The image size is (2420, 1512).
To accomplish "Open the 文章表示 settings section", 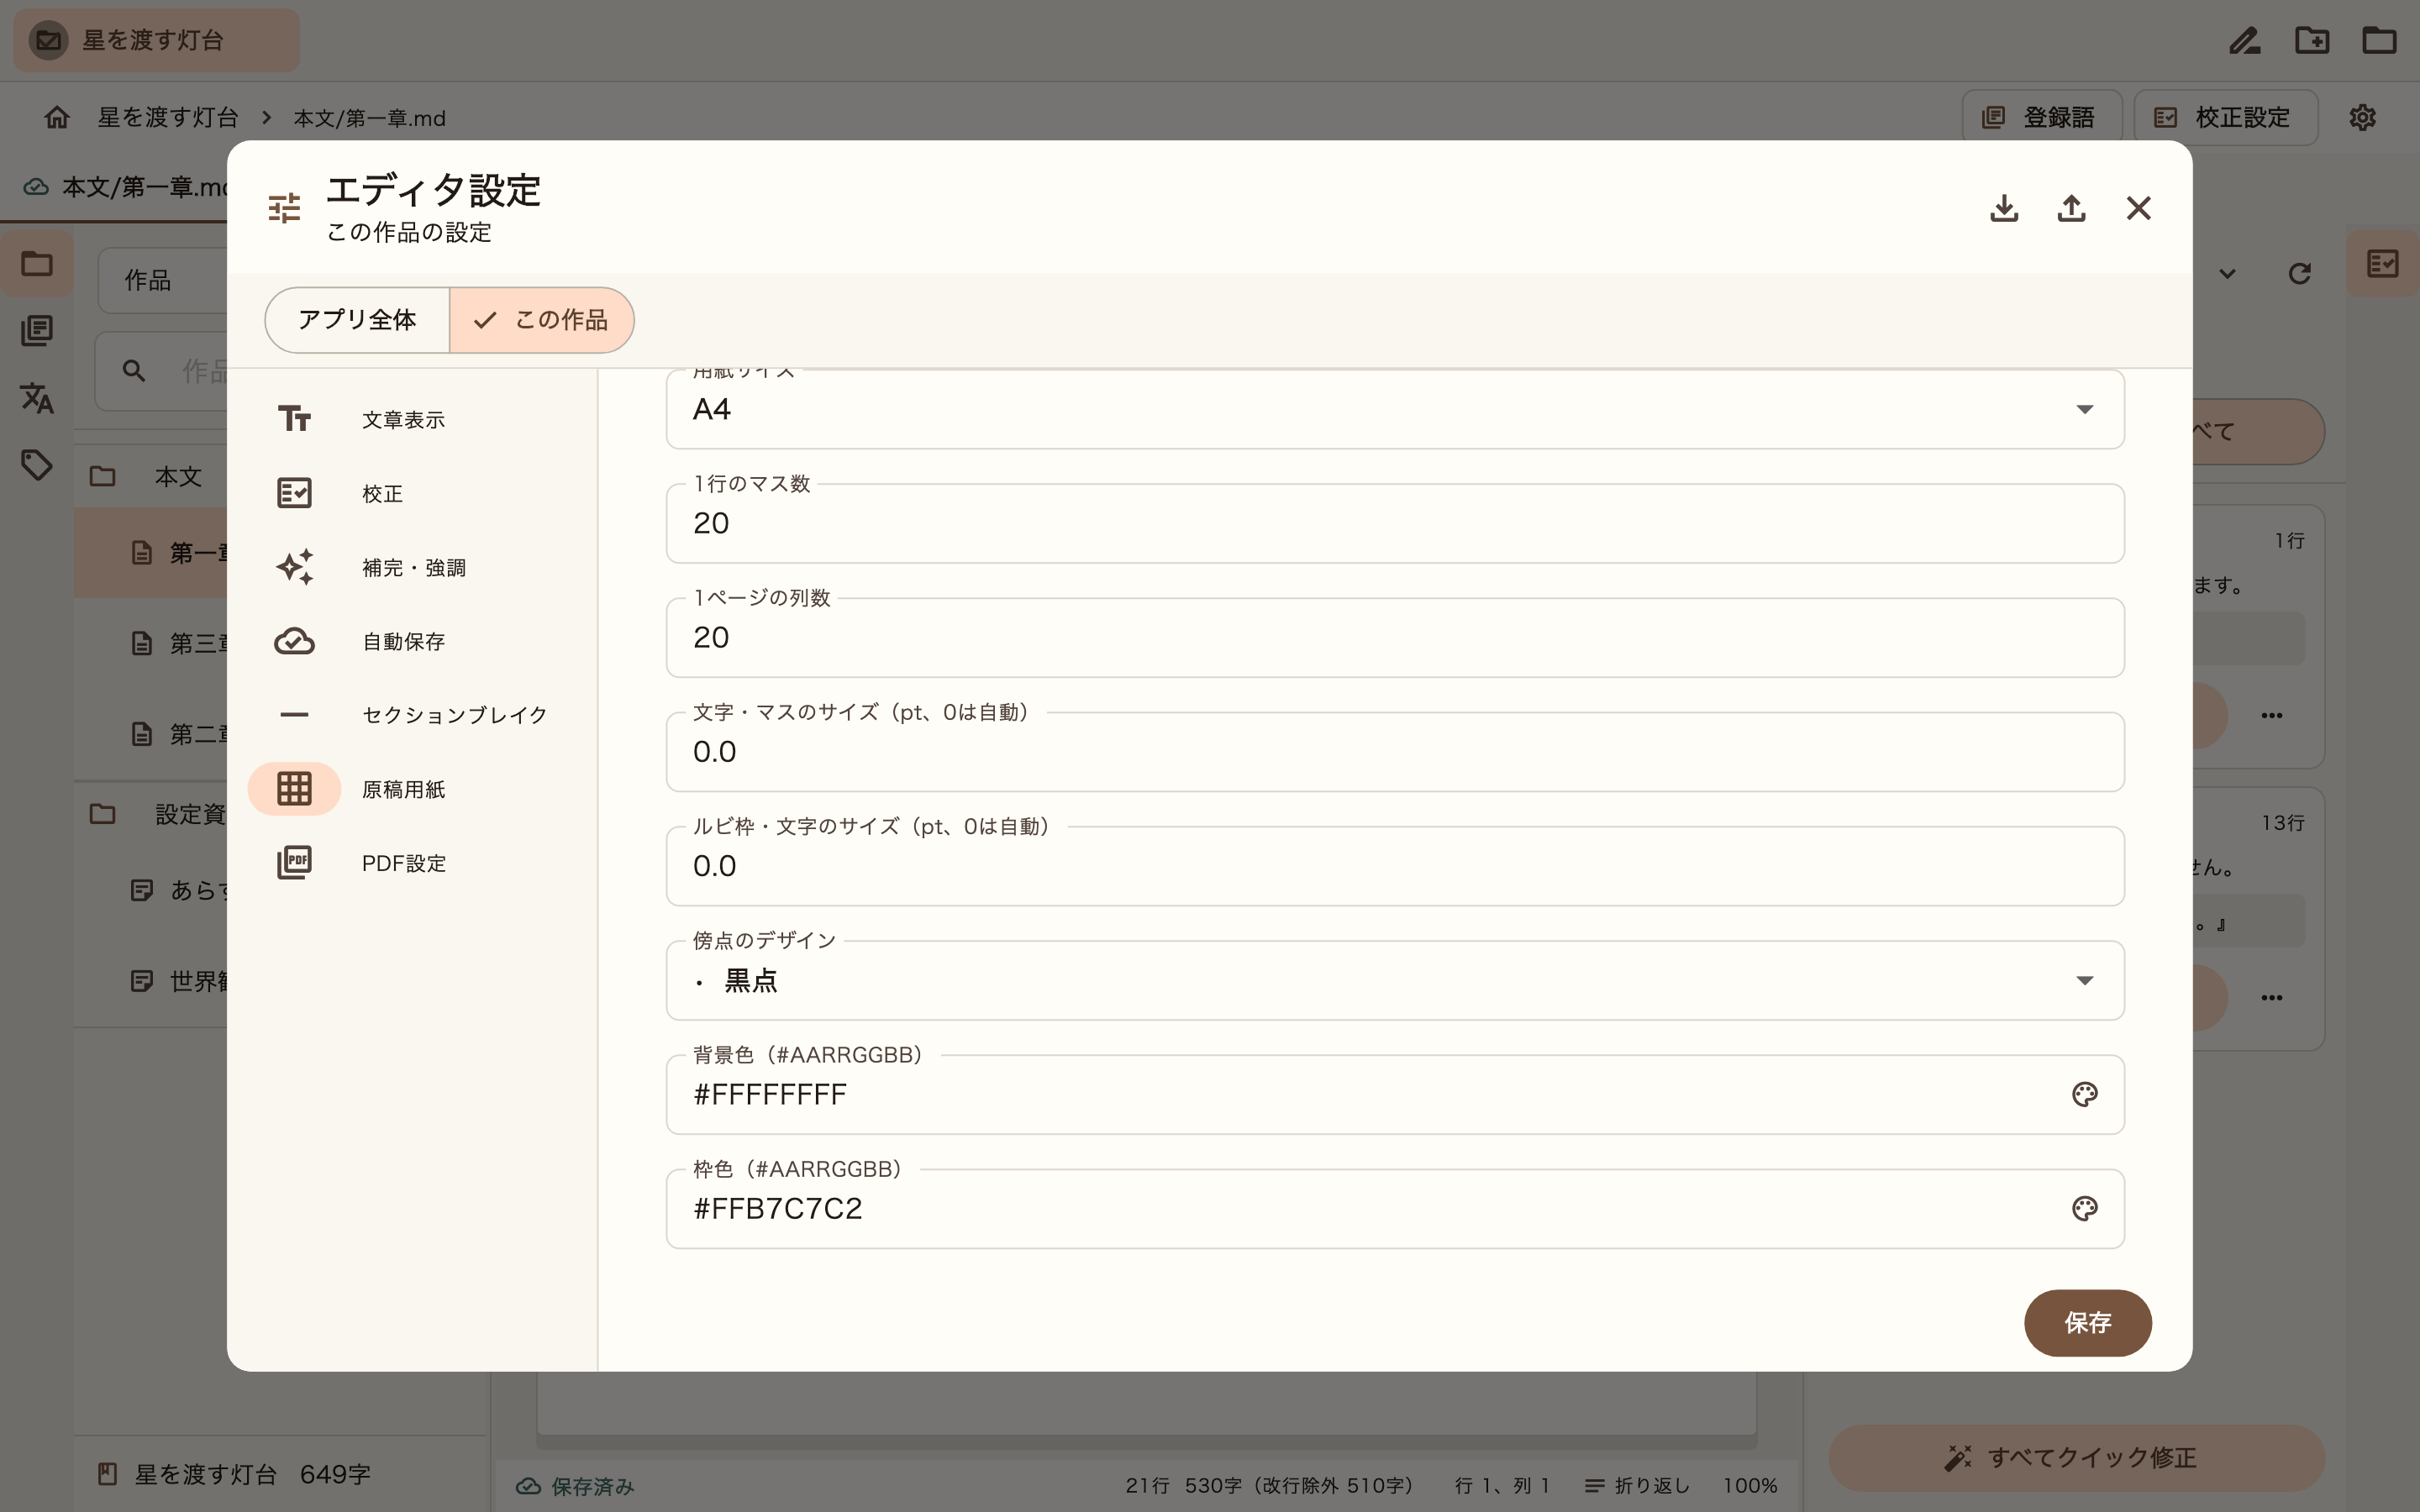I will (413, 420).
